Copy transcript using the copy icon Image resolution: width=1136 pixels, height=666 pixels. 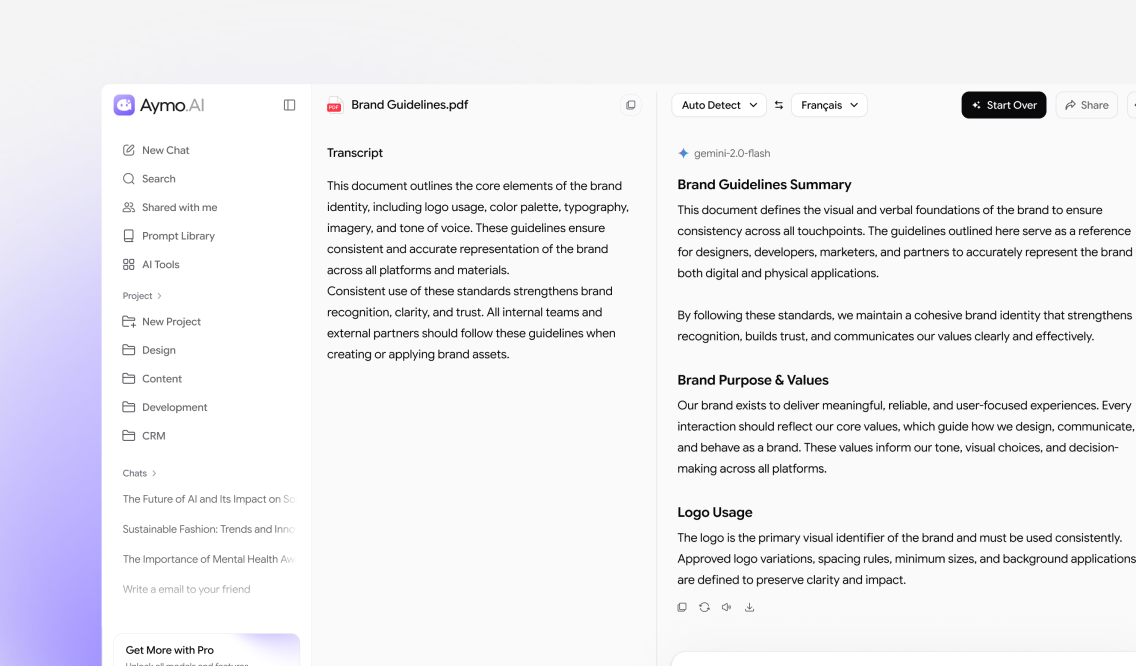(x=631, y=105)
